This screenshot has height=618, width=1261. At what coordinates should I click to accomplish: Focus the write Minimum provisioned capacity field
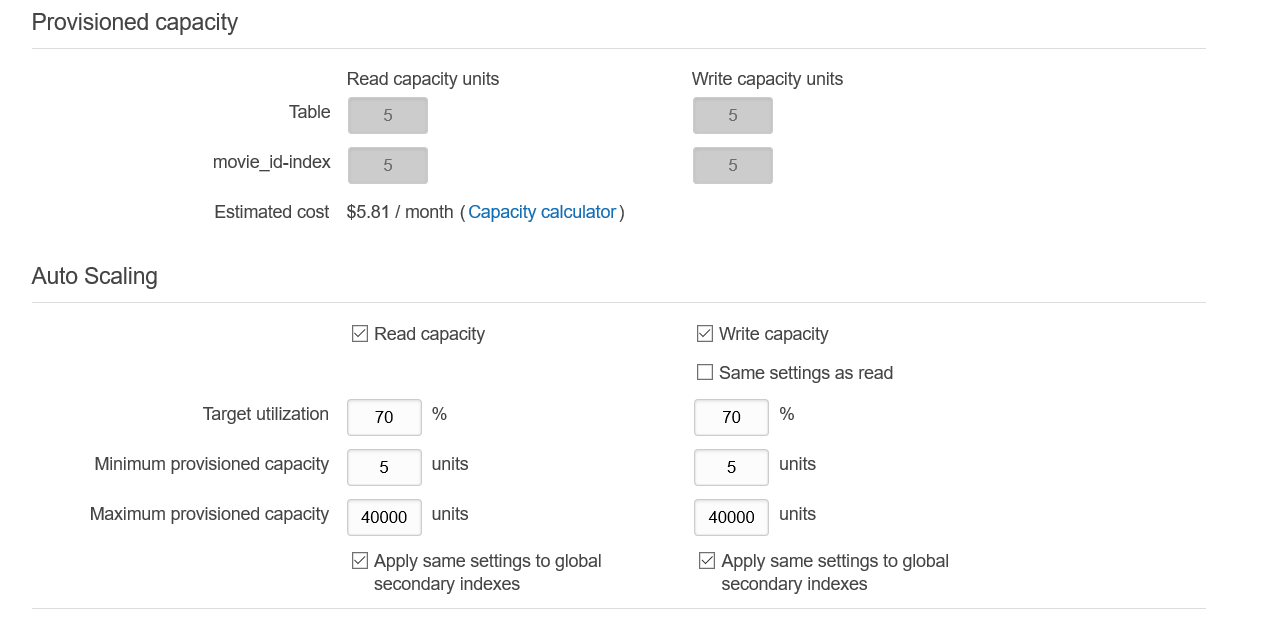pyautogui.click(x=731, y=467)
